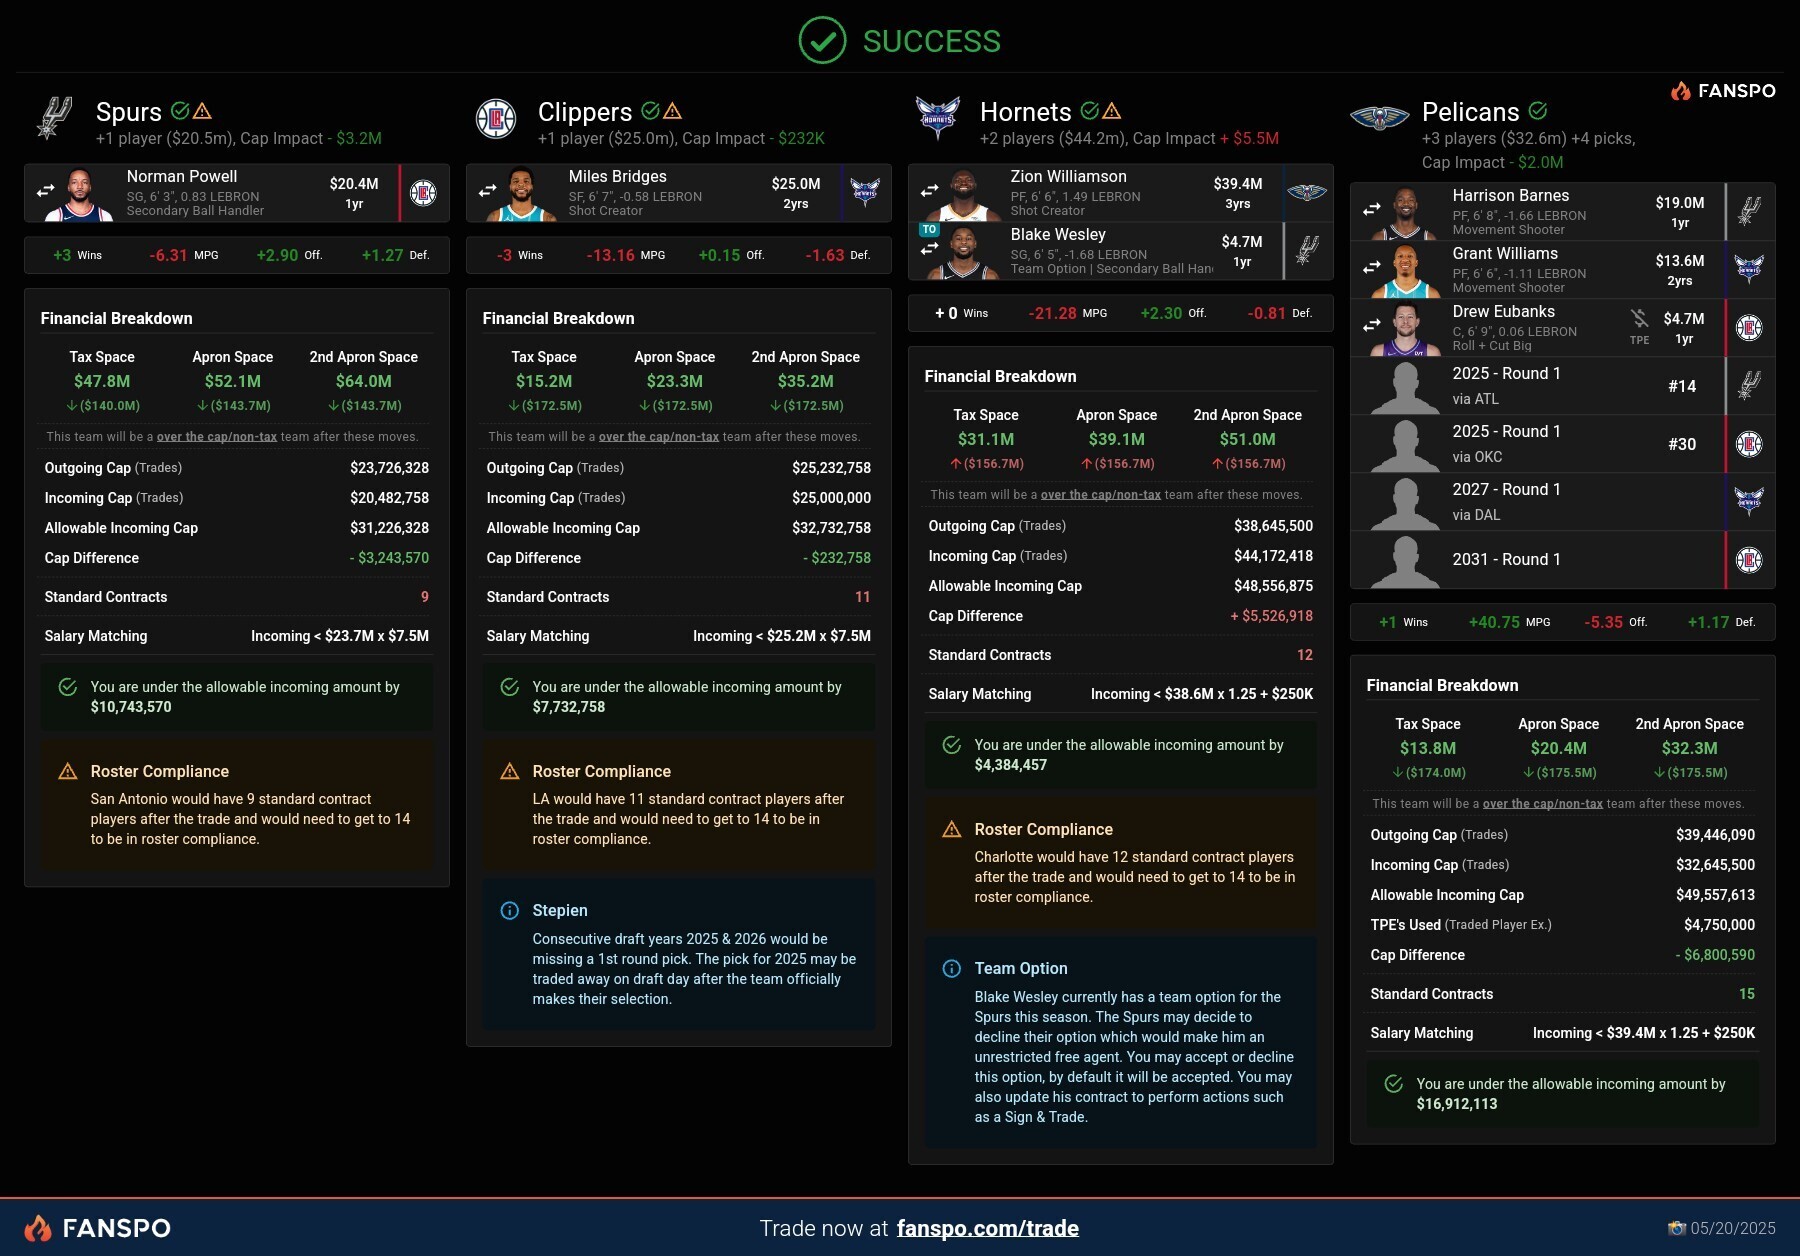The width and height of the screenshot is (1800, 1256).
Task: Click the swap arrows on Norman Powell's row
Action: click(x=46, y=190)
